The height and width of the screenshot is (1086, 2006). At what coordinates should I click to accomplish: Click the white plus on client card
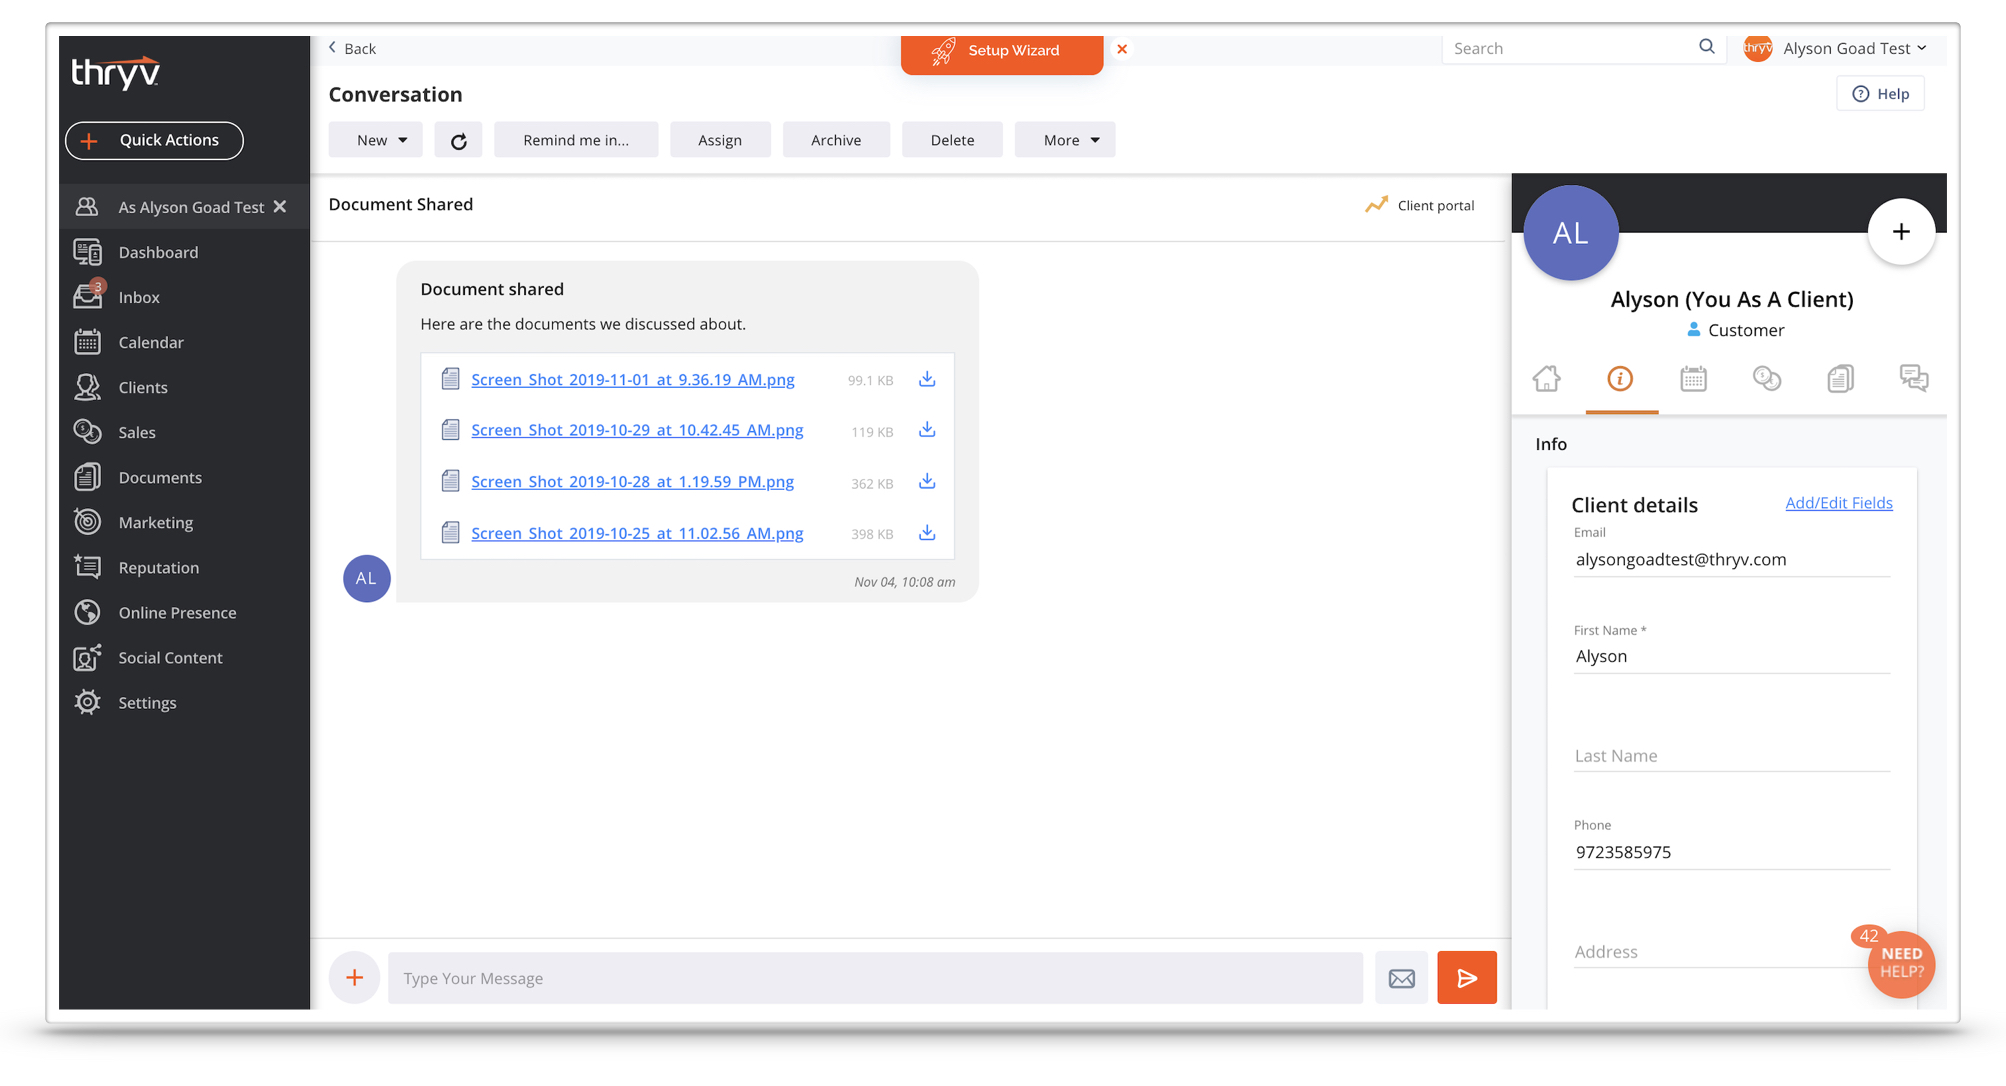1901,232
